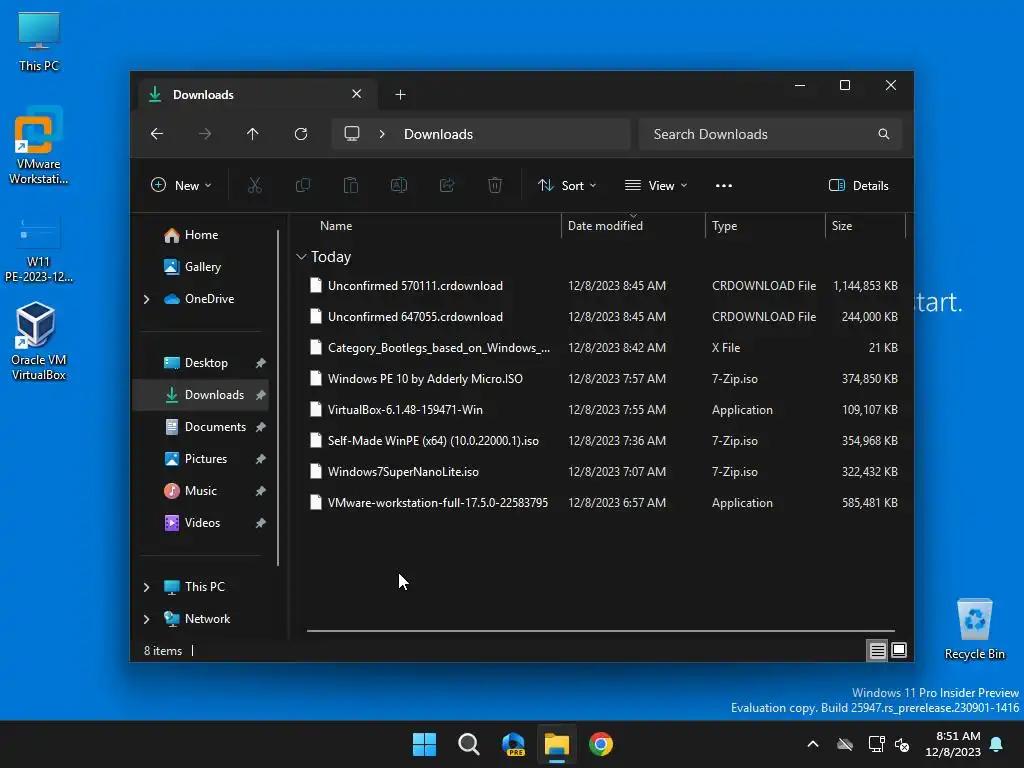Open the See more three-dots menu
Viewport: 1024px width, 768px height.
[724, 185]
